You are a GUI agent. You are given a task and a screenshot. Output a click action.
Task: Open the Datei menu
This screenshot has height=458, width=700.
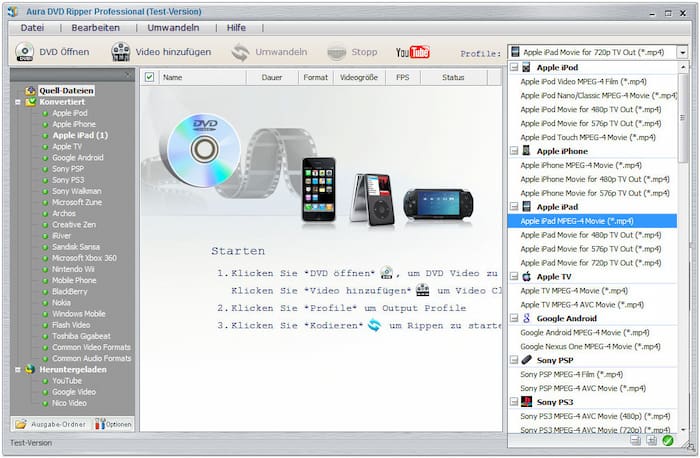pos(32,28)
